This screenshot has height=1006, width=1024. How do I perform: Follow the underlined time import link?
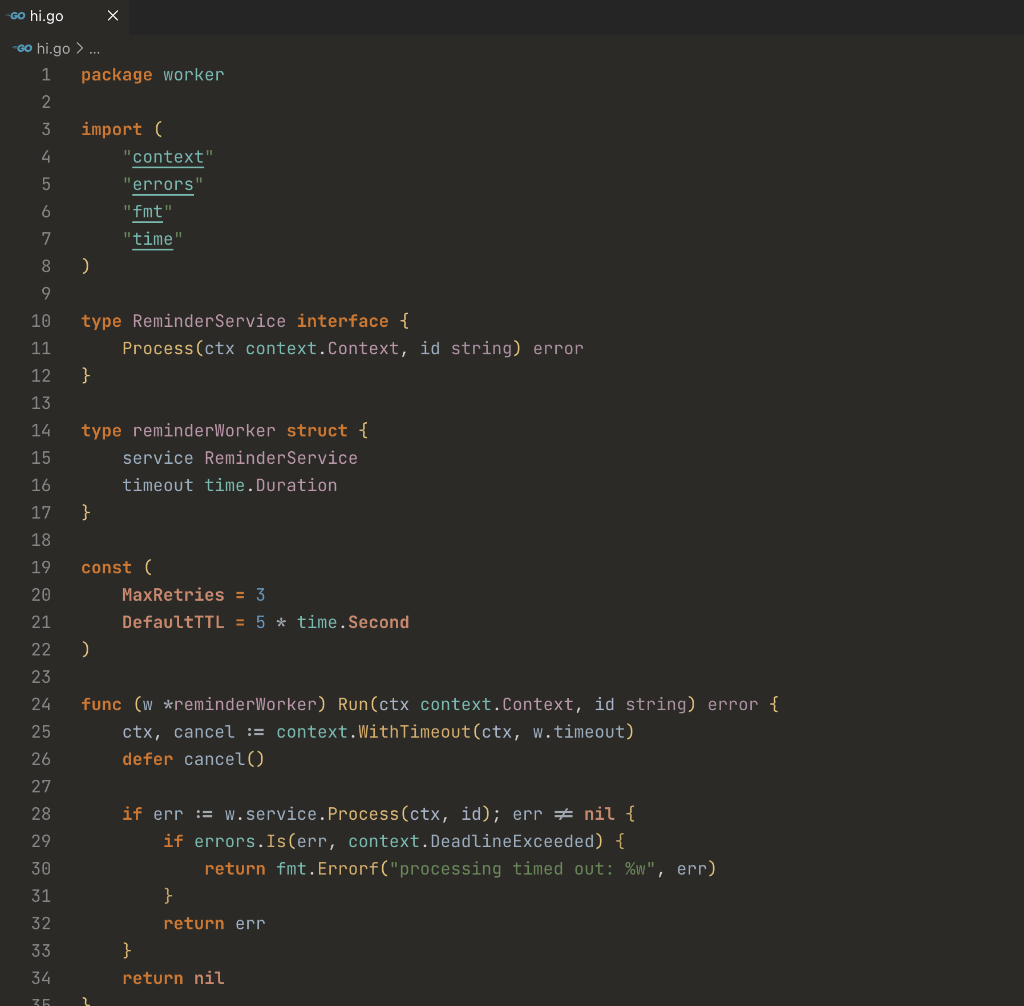pyautogui.click(x=152, y=238)
